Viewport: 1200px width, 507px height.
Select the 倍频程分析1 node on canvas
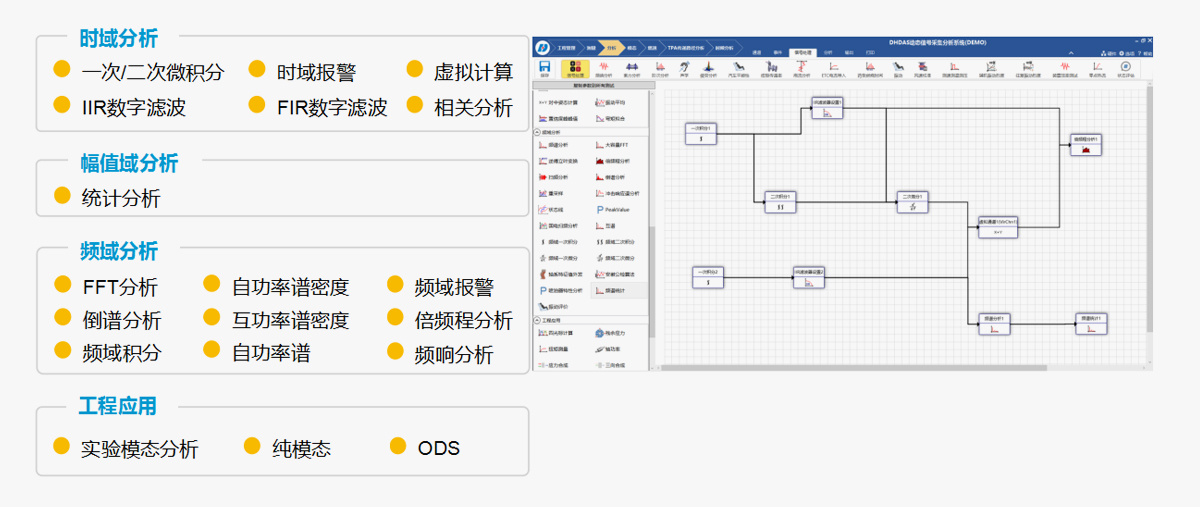(1086, 144)
